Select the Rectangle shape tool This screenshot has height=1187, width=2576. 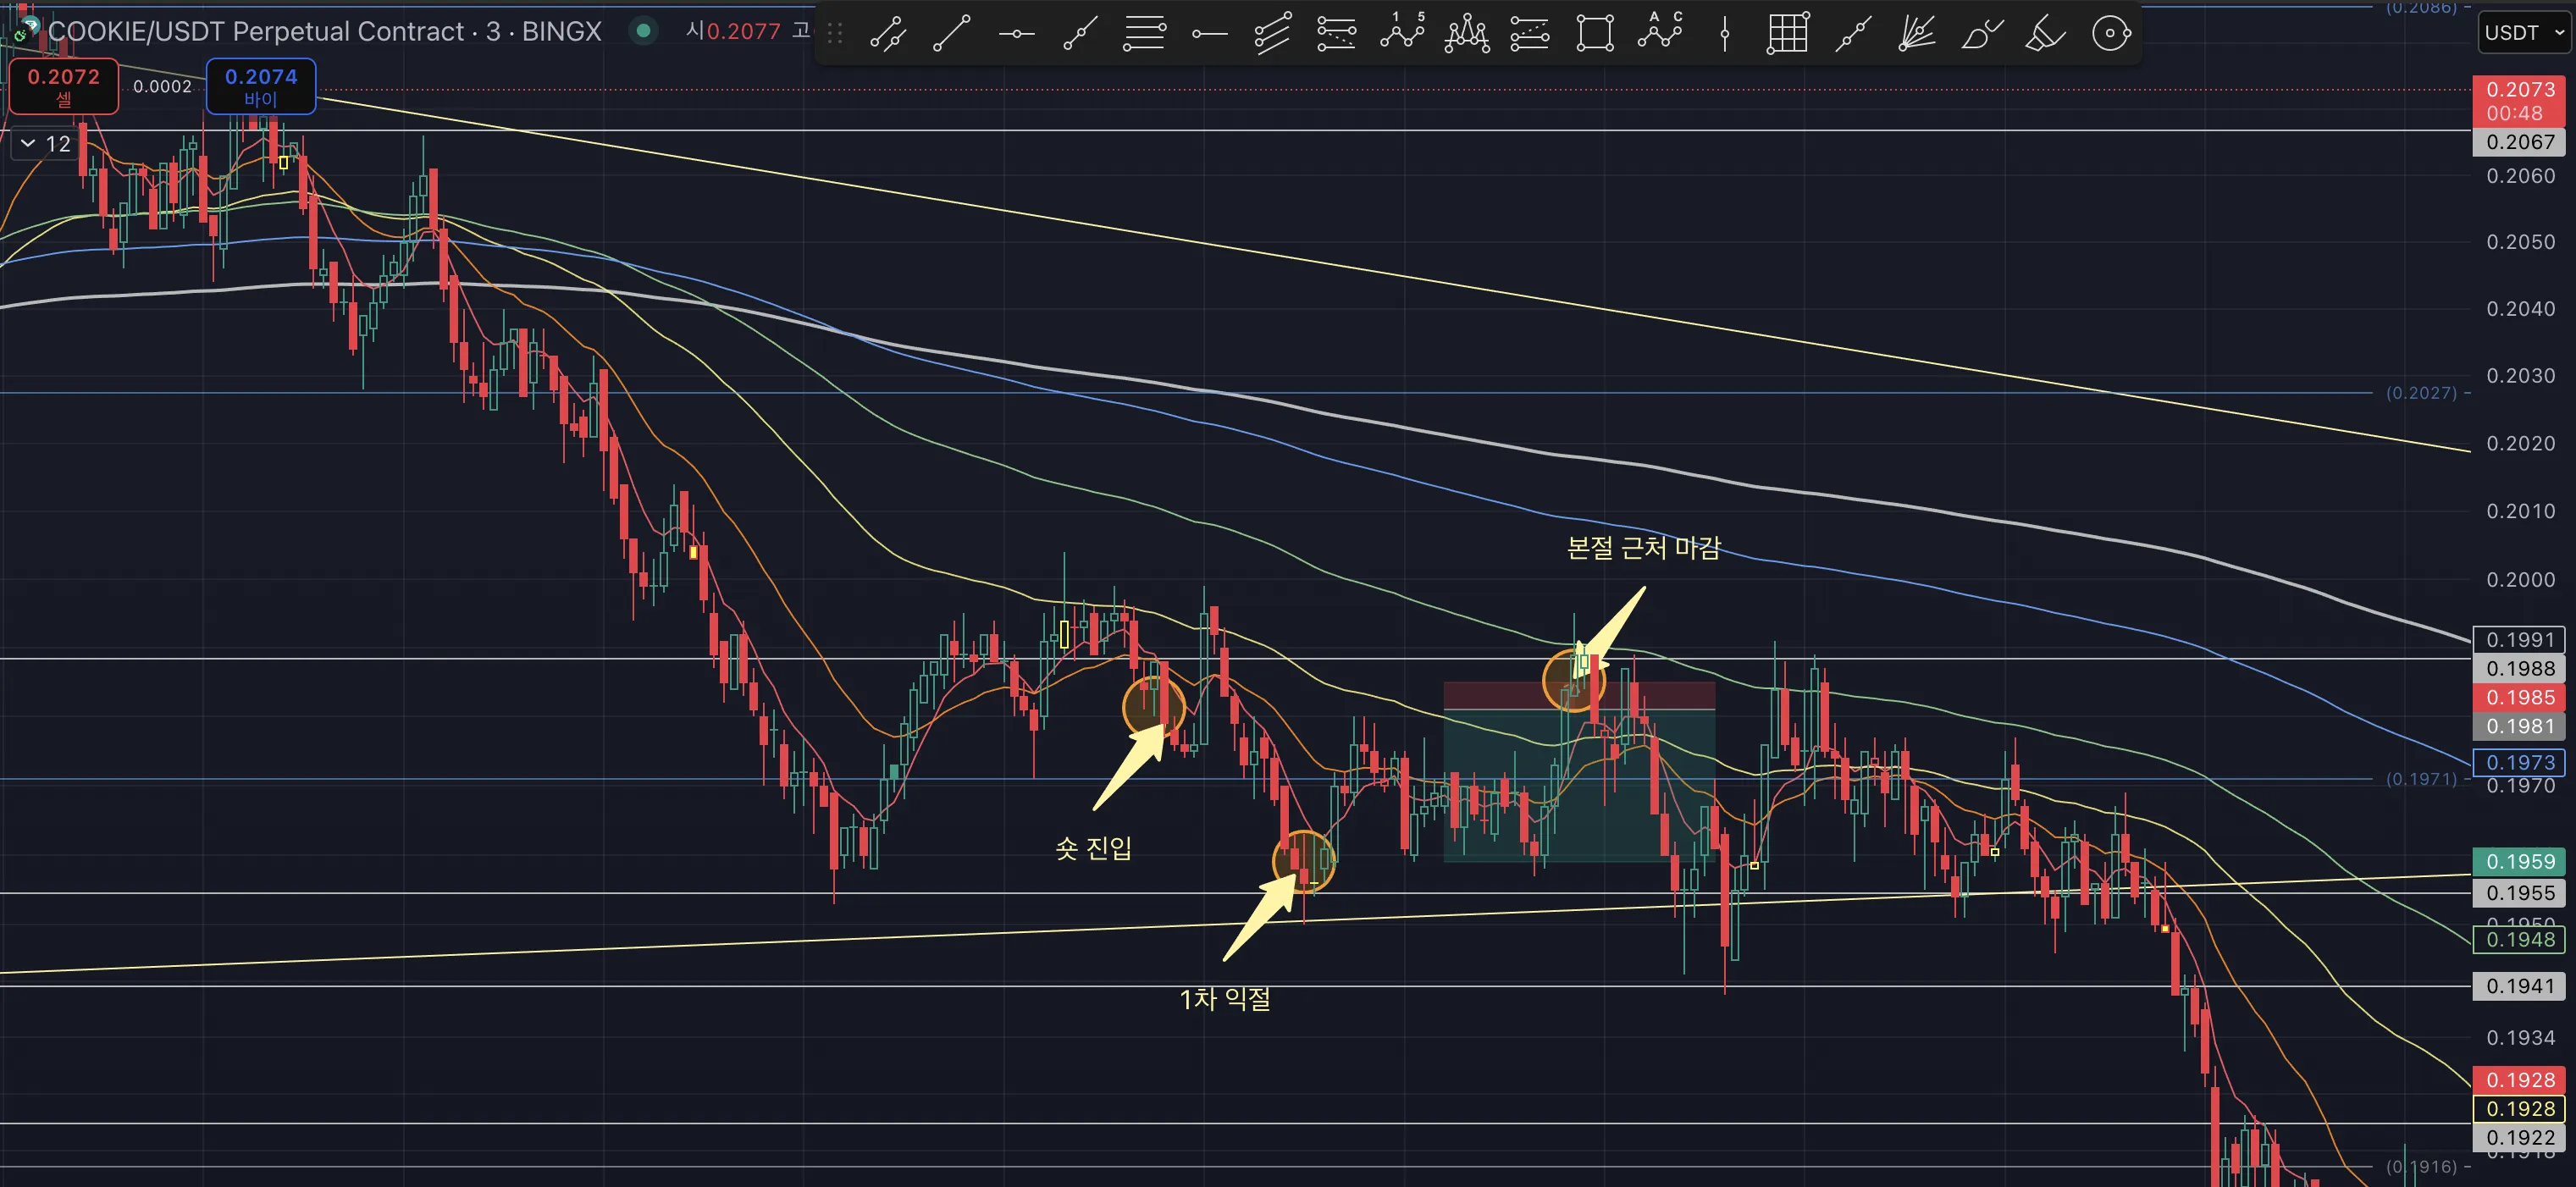pyautogui.click(x=1595, y=34)
